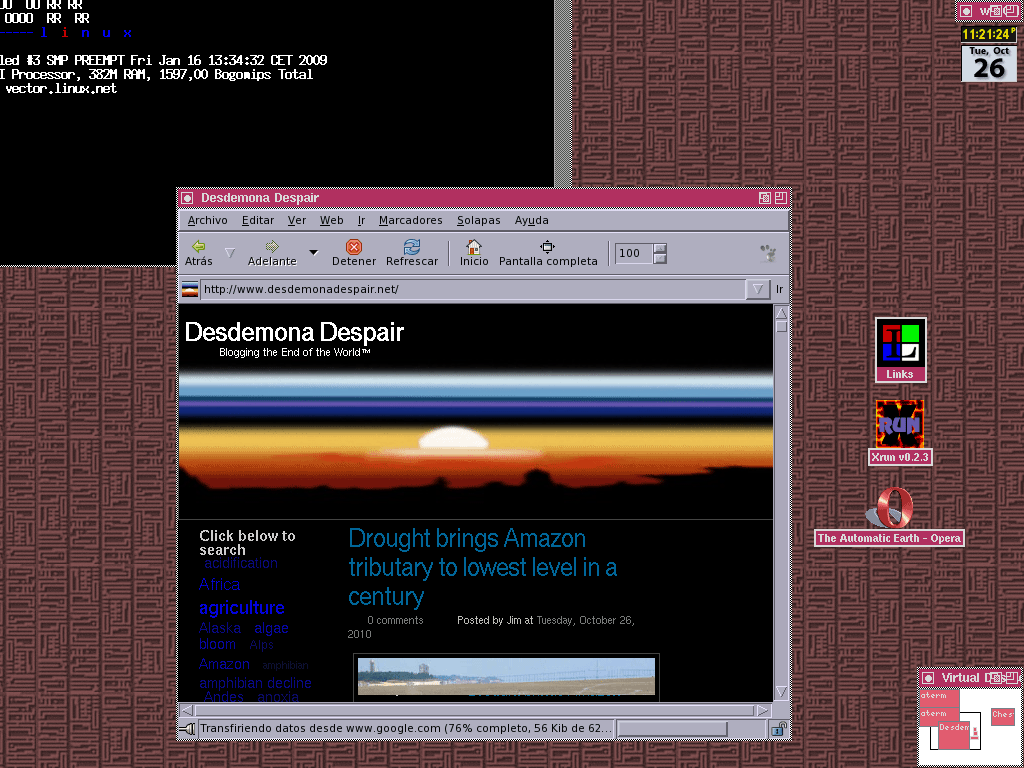This screenshot has height=768, width=1024.
Task: Enter Pantalla completa fullscreen mode
Action: point(547,246)
